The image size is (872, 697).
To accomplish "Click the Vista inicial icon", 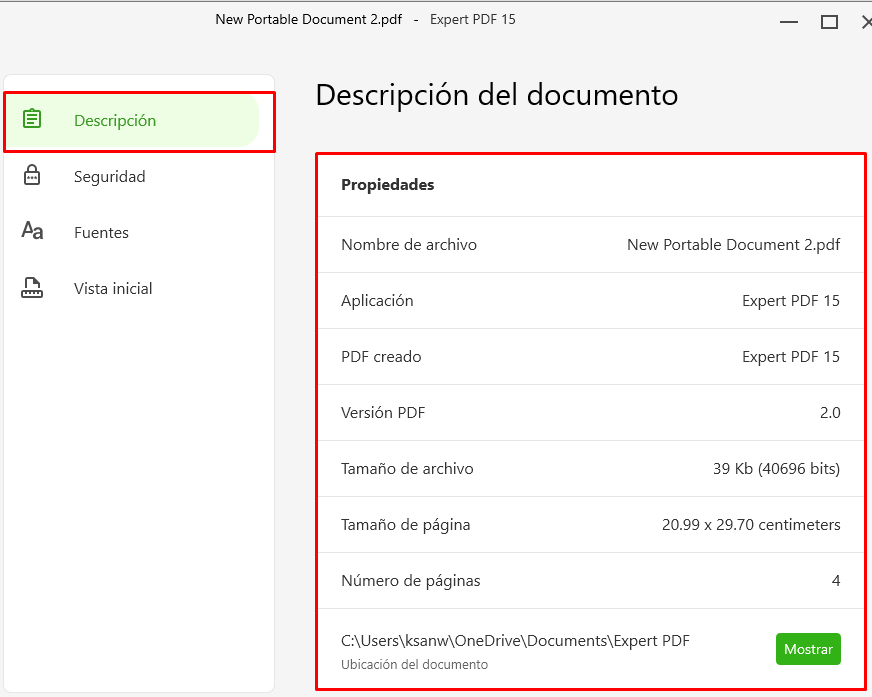I will pyautogui.click(x=32, y=287).
